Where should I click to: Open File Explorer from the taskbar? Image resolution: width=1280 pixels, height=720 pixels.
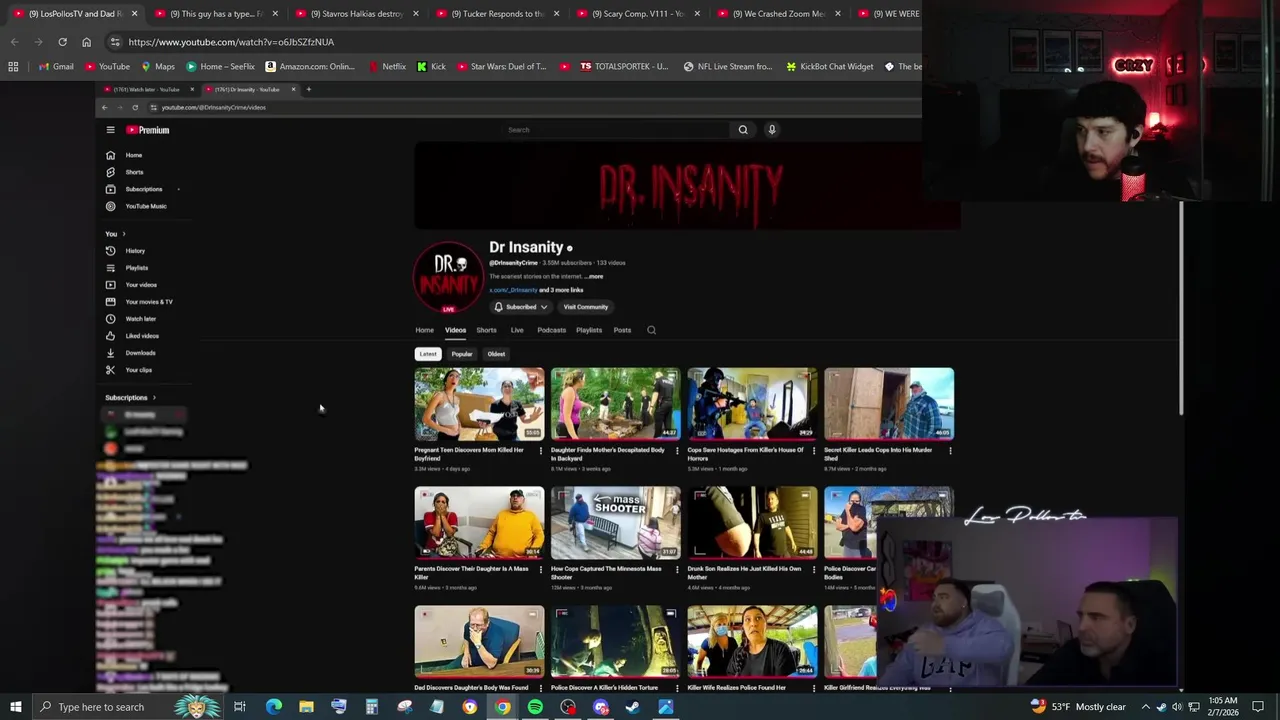pos(306,707)
